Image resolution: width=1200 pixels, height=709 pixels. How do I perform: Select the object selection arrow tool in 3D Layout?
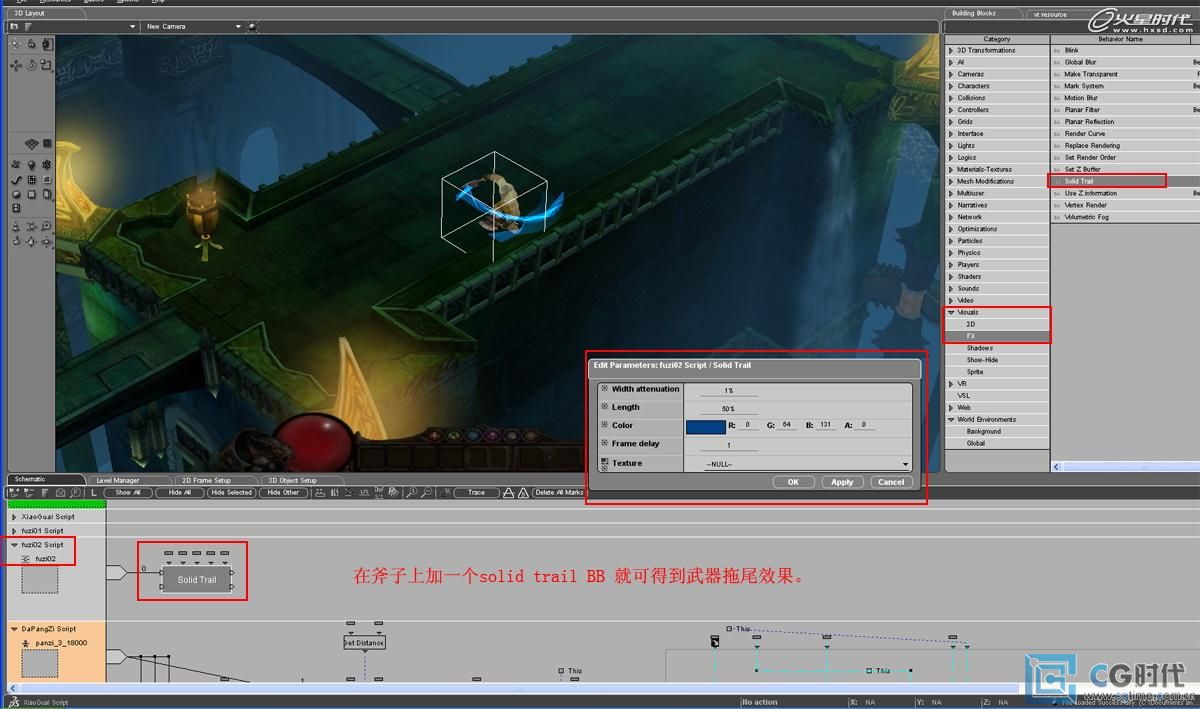pyautogui.click(x=15, y=44)
